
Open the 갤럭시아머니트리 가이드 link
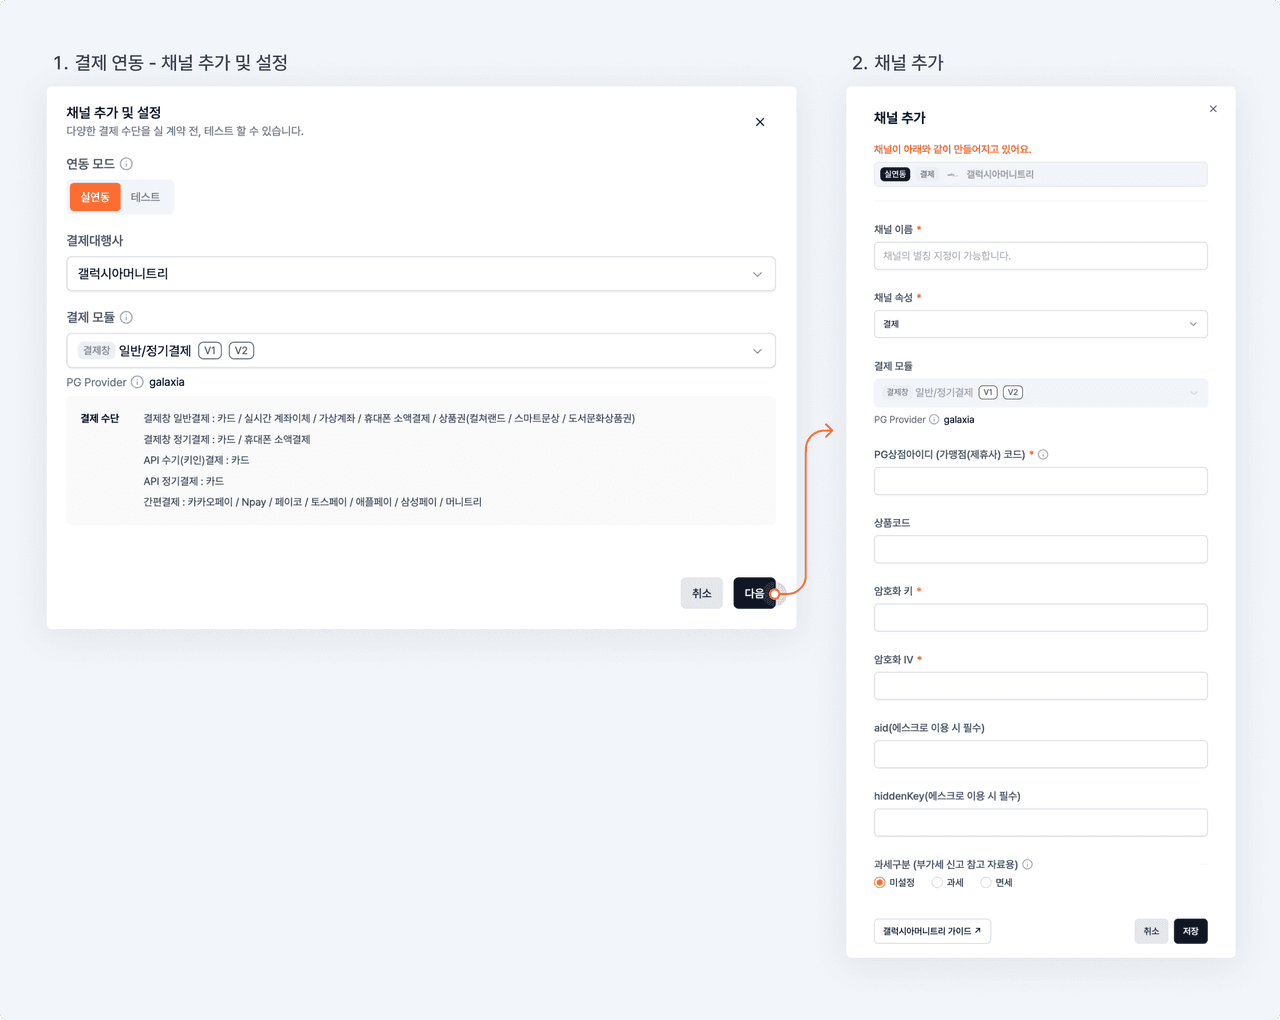[932, 931]
